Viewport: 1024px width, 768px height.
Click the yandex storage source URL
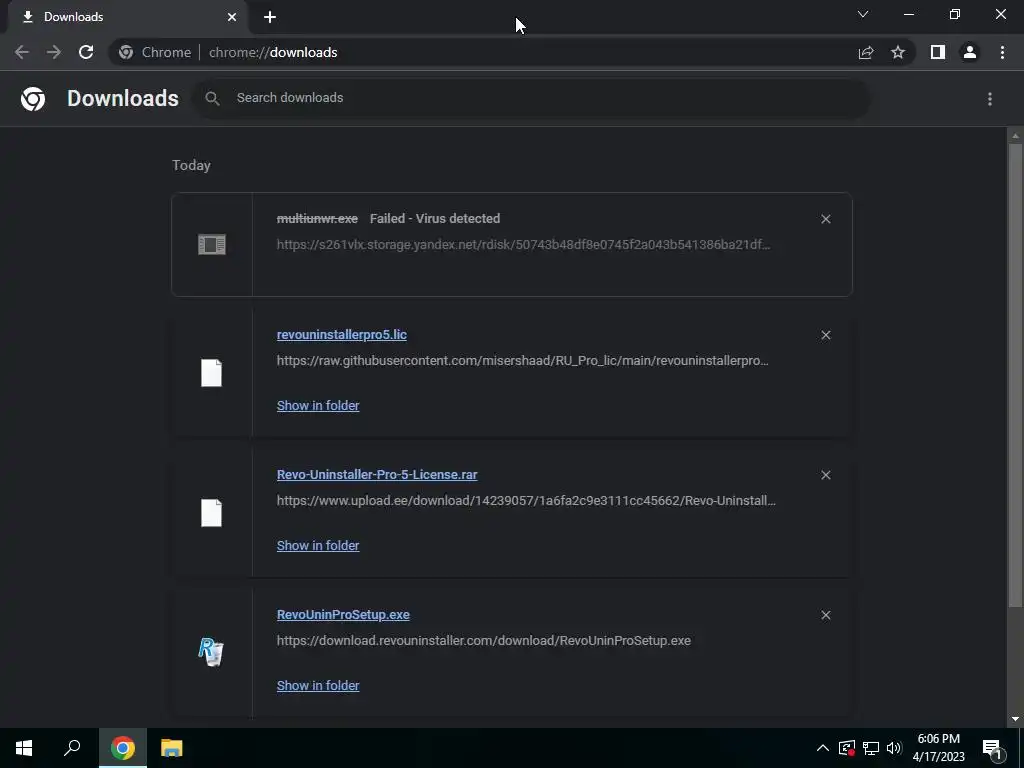(523, 244)
